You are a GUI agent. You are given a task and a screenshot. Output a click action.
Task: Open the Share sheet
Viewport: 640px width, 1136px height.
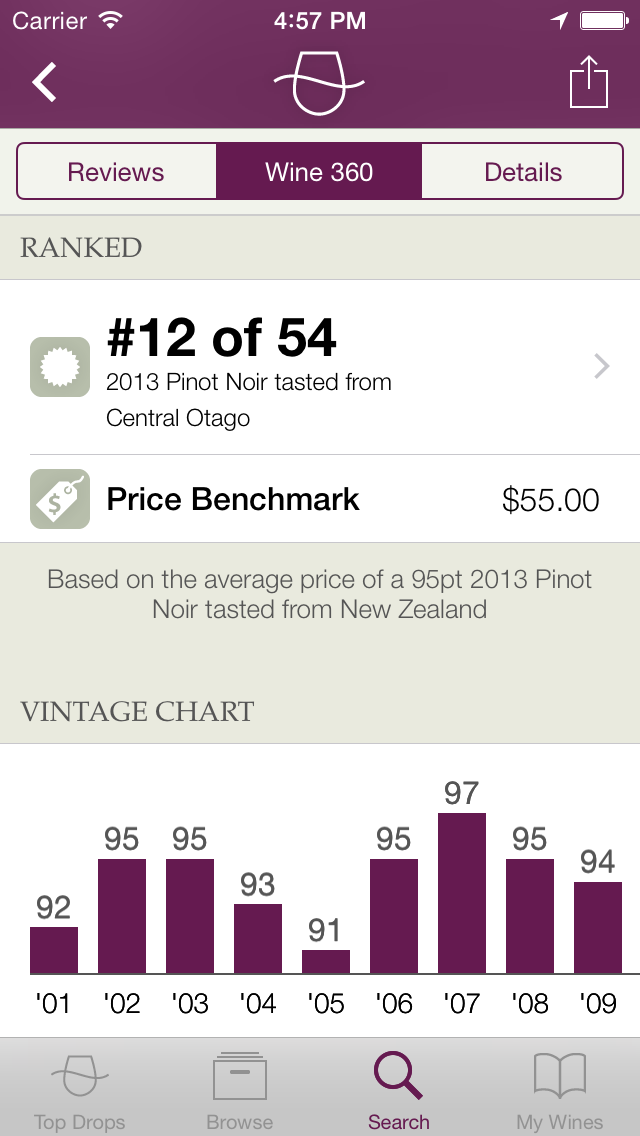pos(589,83)
